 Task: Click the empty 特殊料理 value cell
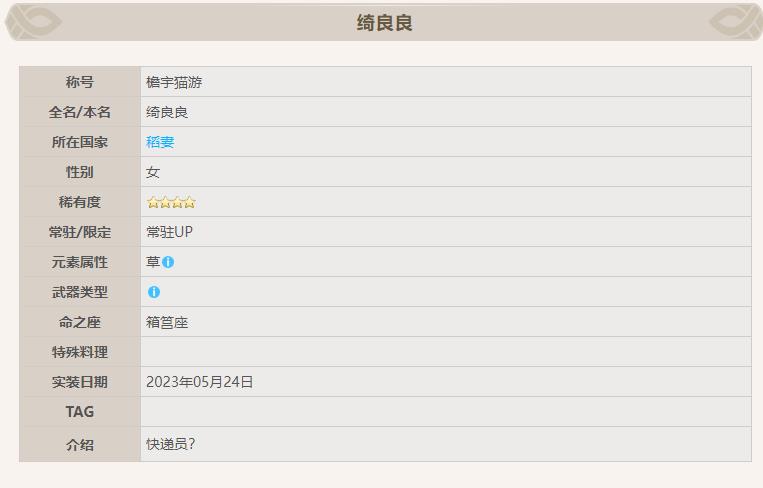(x=445, y=352)
